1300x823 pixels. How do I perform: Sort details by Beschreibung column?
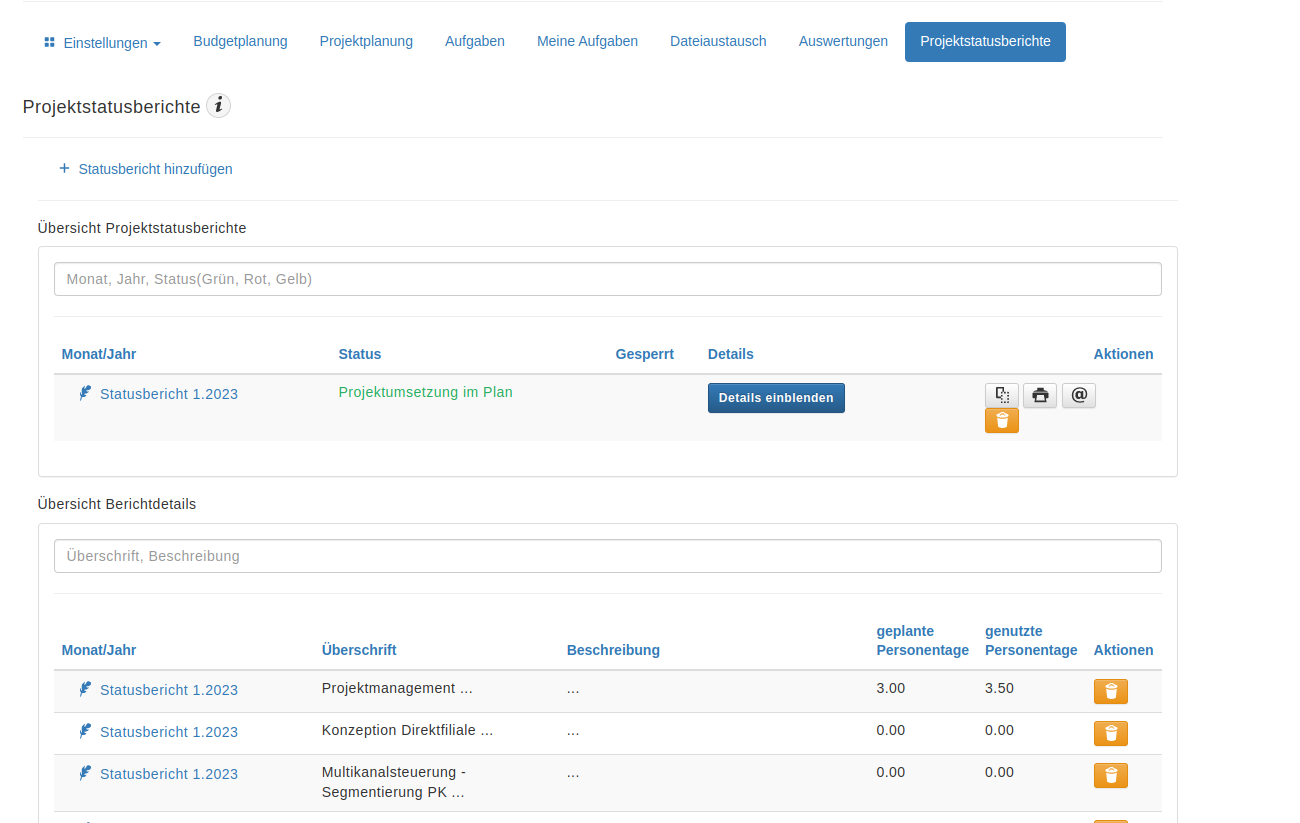tap(613, 650)
